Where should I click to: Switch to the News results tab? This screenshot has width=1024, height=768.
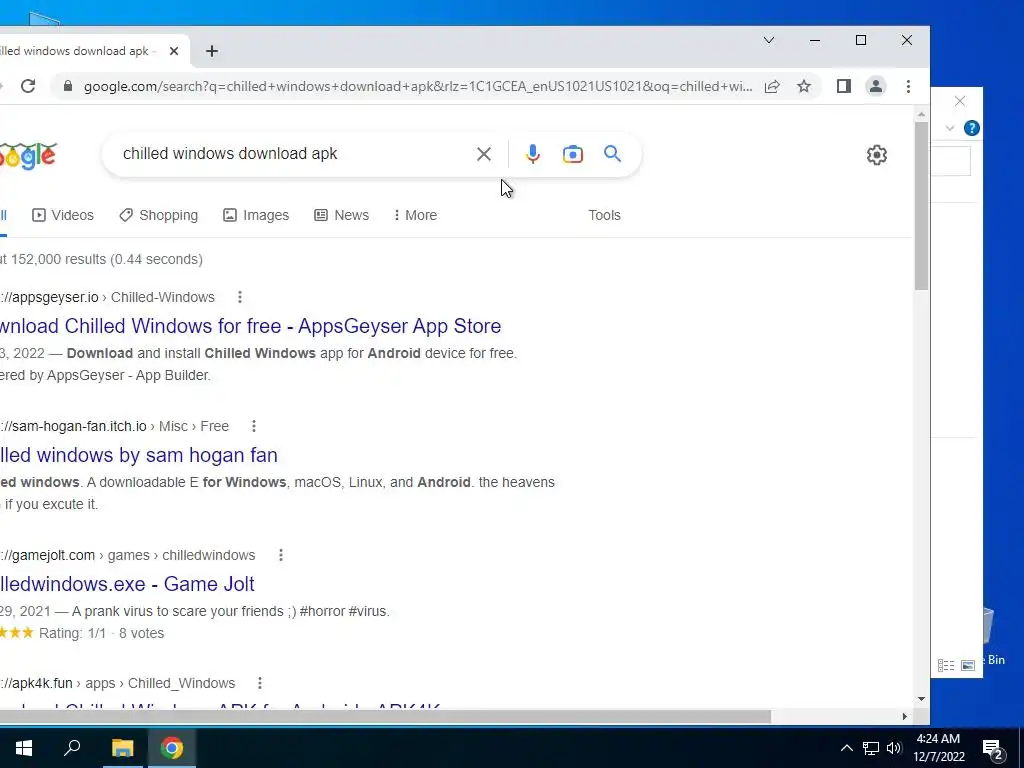342,216
